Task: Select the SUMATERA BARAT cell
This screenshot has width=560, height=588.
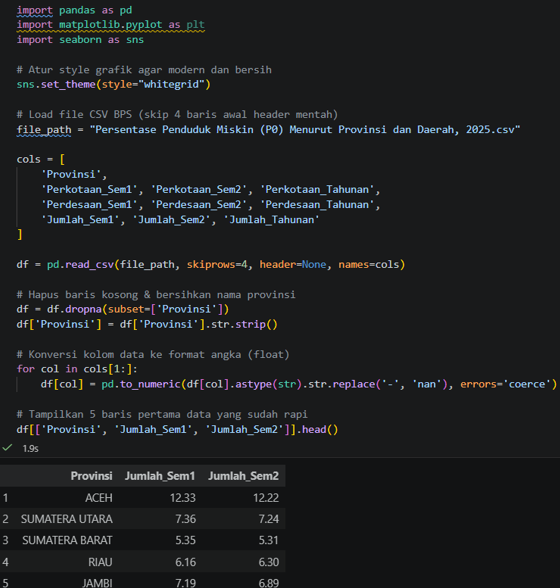Action: (x=67, y=540)
